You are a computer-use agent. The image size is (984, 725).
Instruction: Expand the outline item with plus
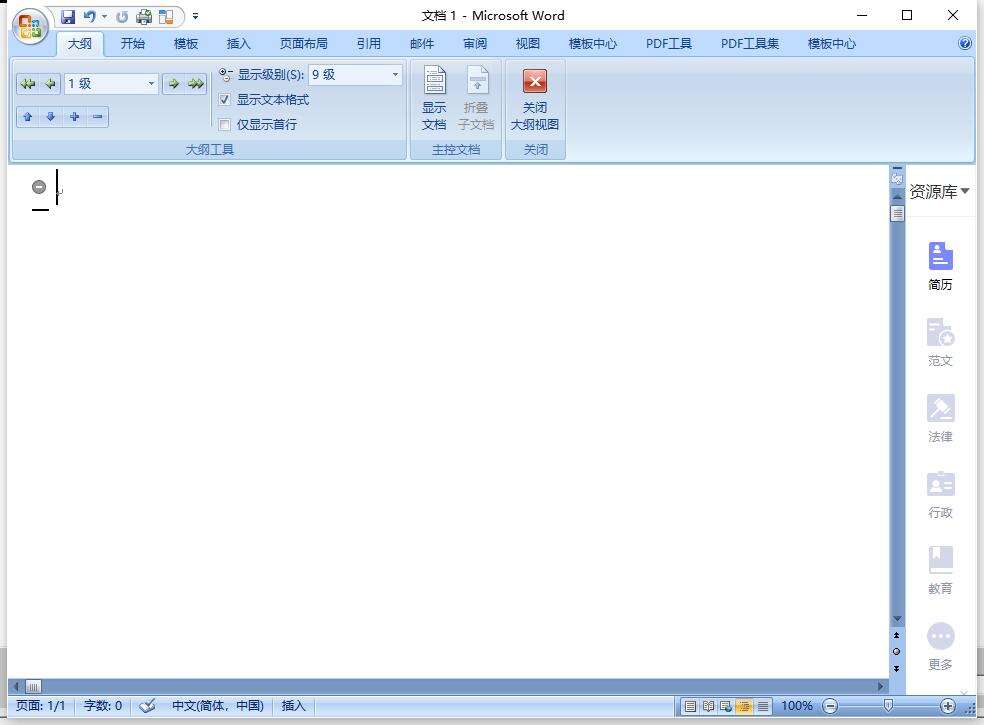74,117
